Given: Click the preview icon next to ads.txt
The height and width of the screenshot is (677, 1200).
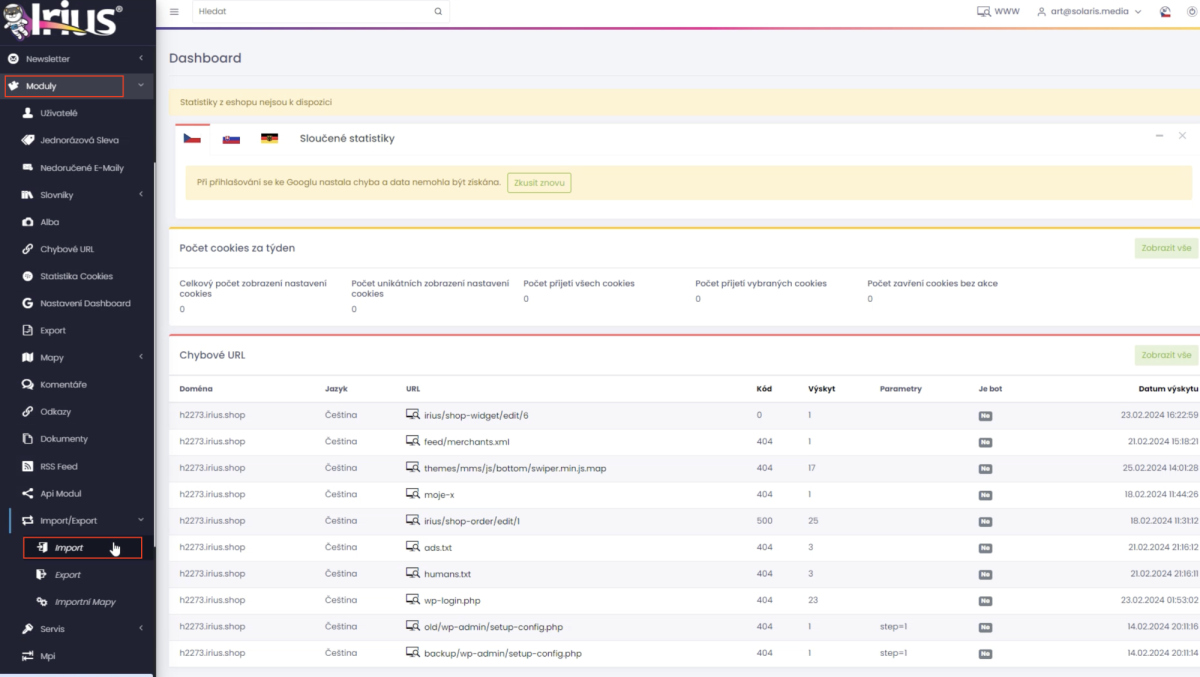Looking at the screenshot, I should 412,547.
